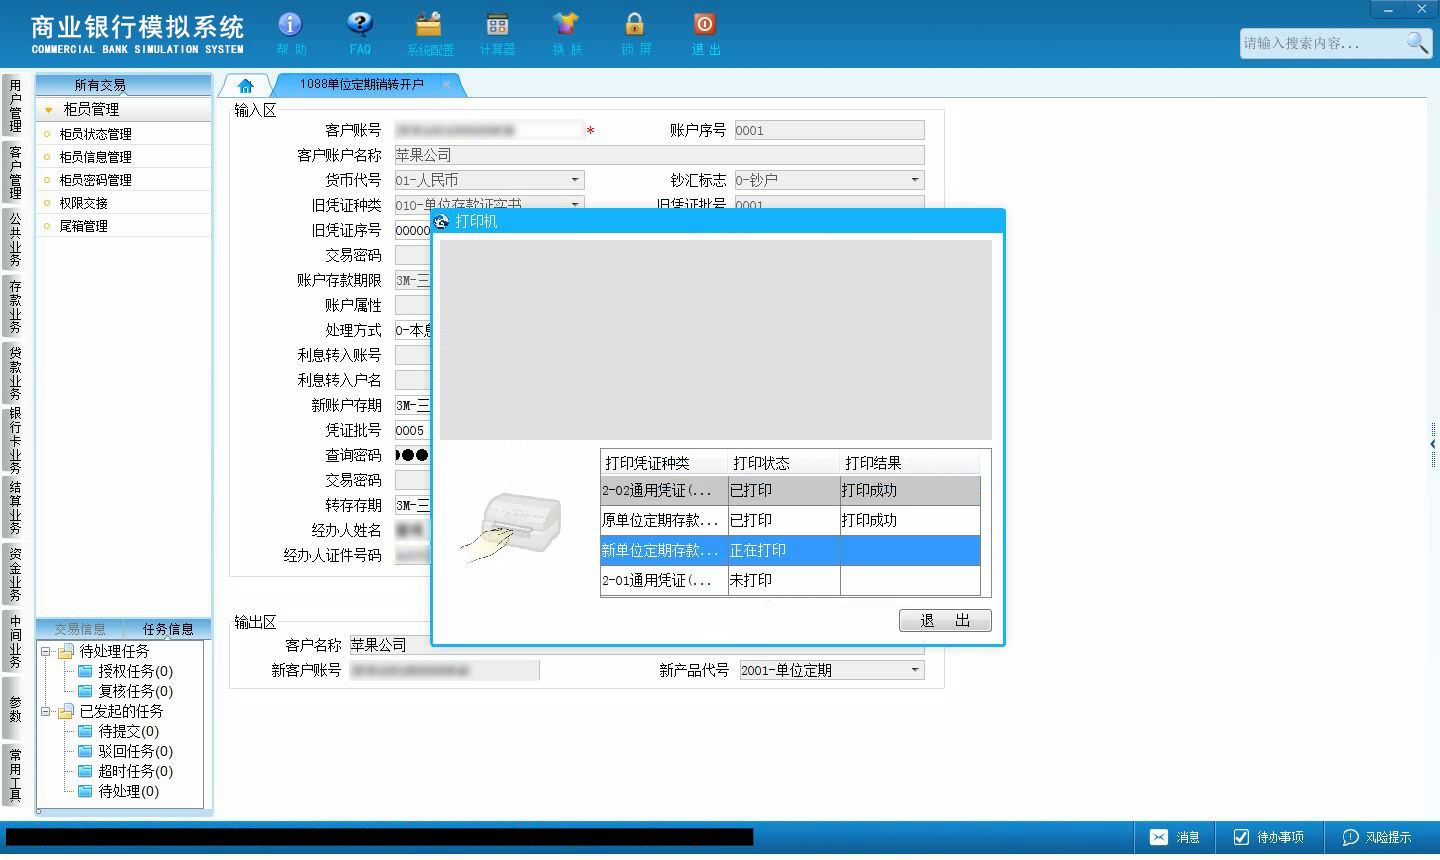Open the 货币代号 dropdown
This screenshot has height=860, width=1440.
coord(575,180)
